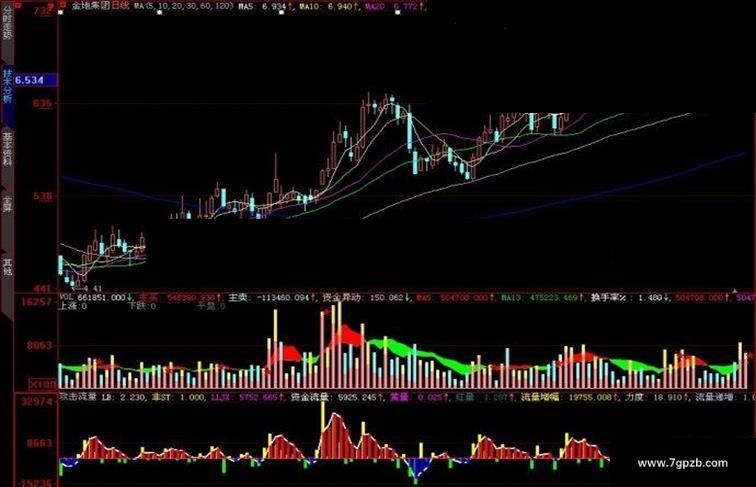Click the 准ST: 1.000 readout

pyautogui.click(x=177, y=397)
